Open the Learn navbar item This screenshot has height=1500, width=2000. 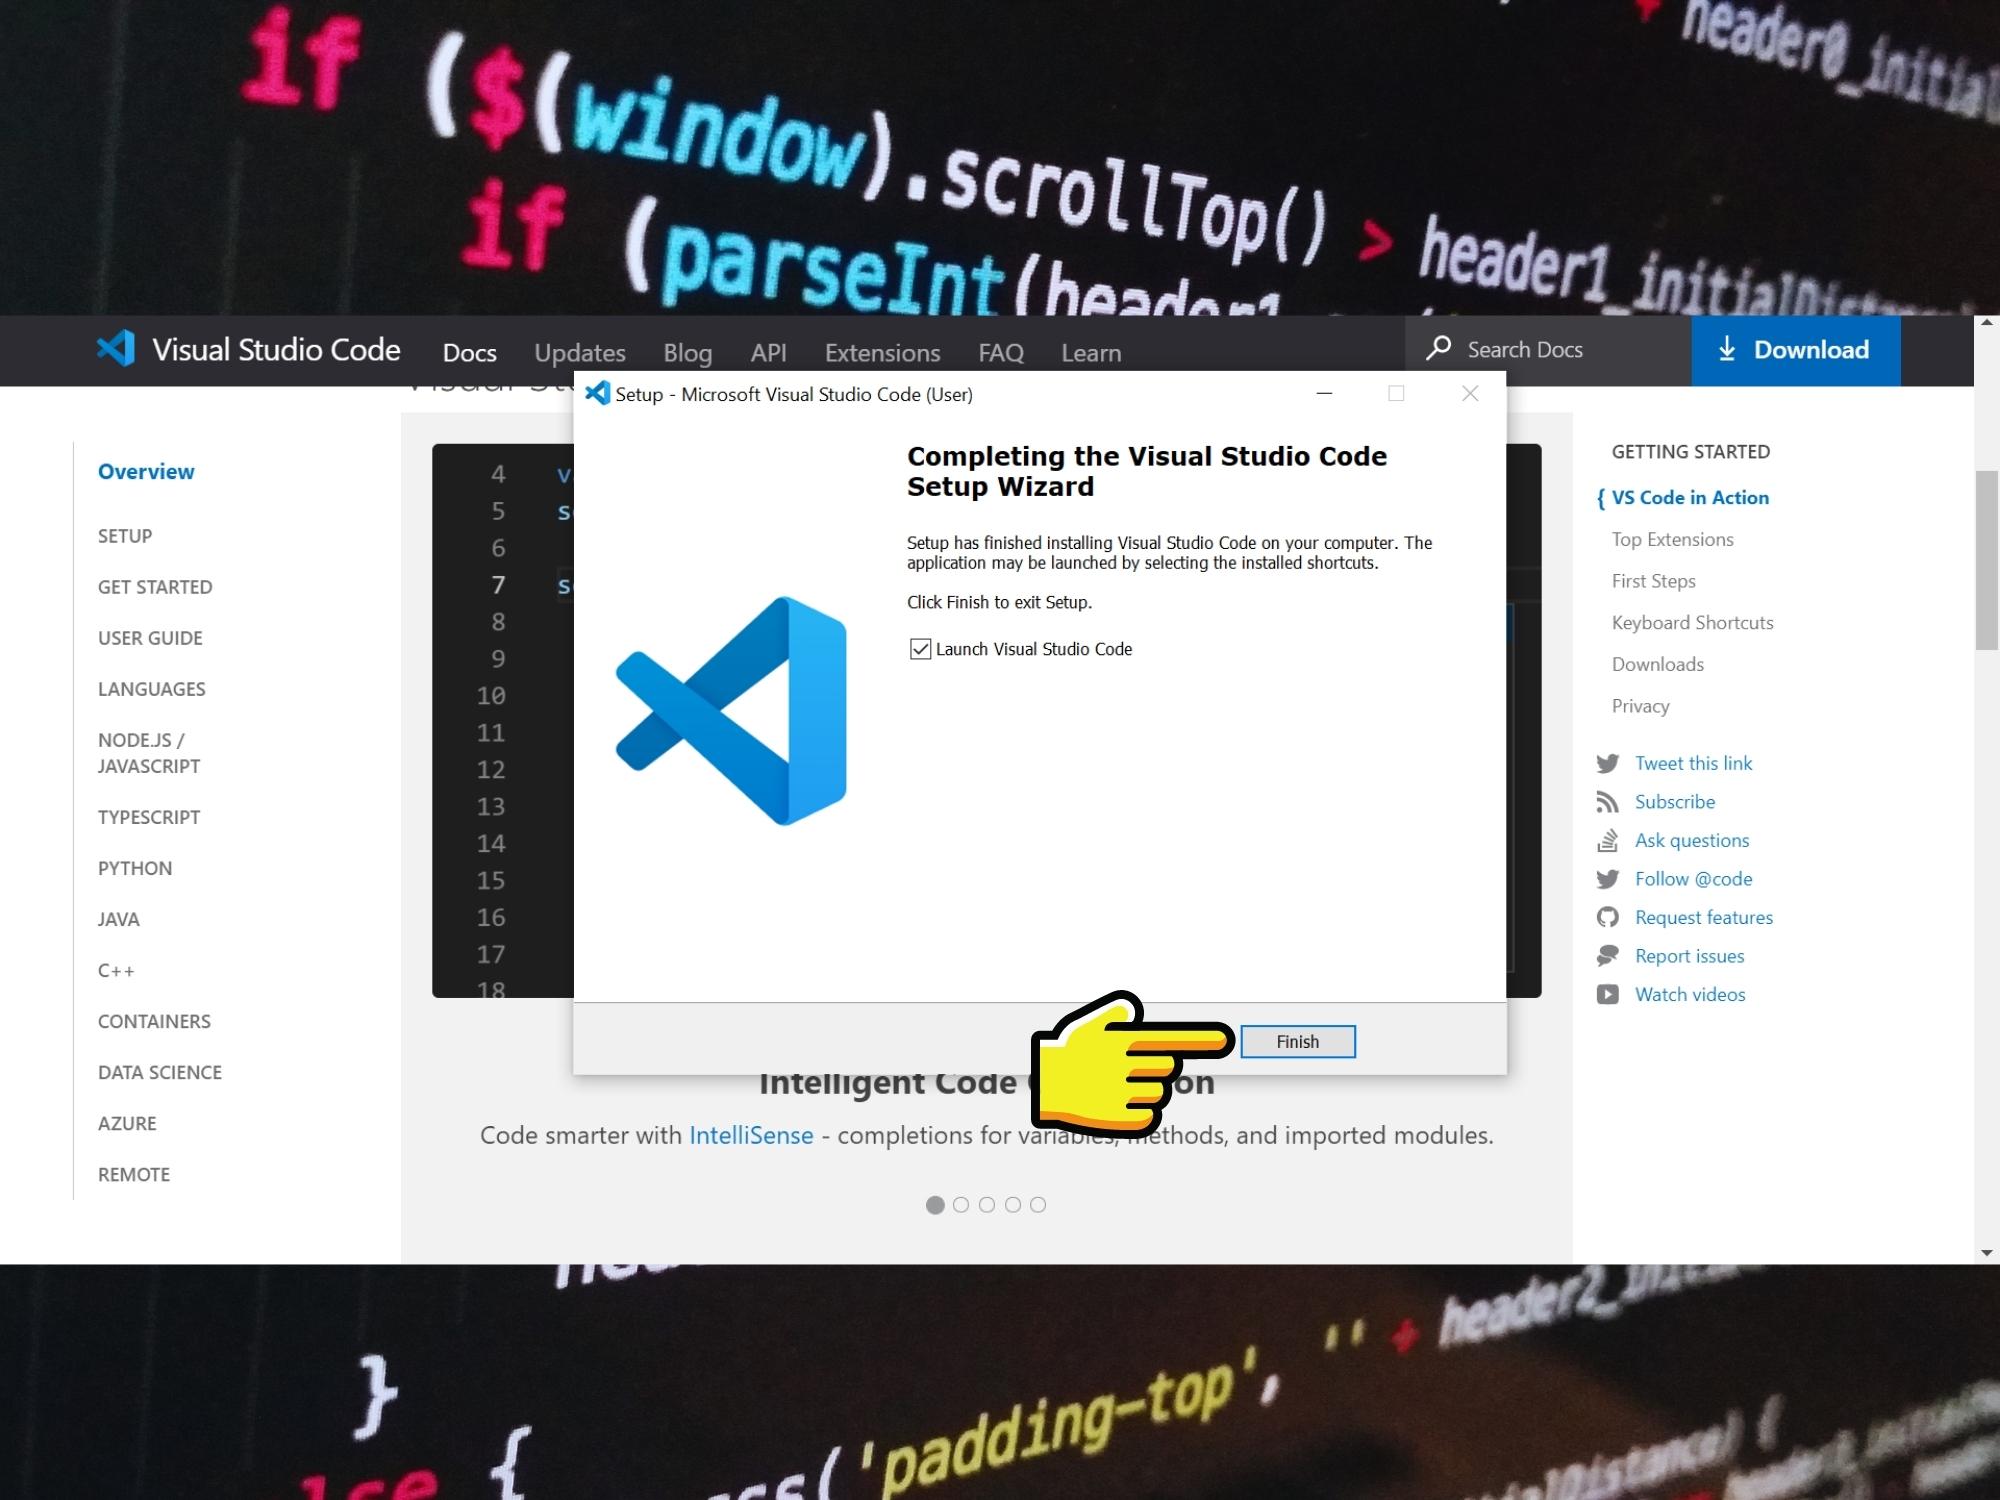[1091, 352]
